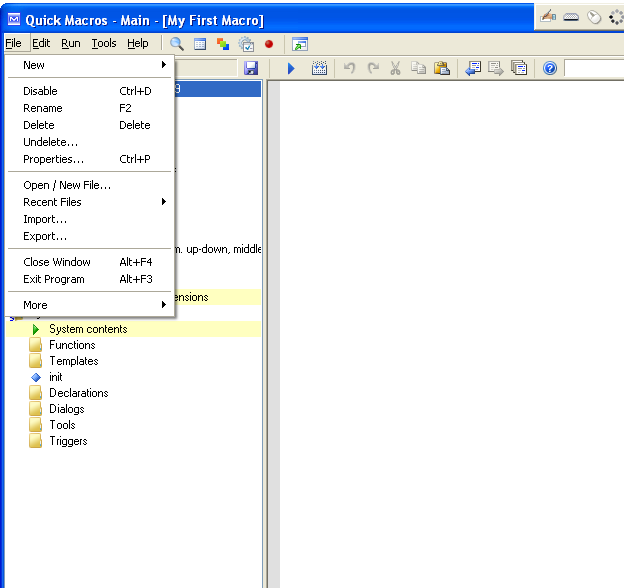Viewport: 624px width, 588px height.
Task: Select Delete in the File menu
Action: [x=91, y=125]
